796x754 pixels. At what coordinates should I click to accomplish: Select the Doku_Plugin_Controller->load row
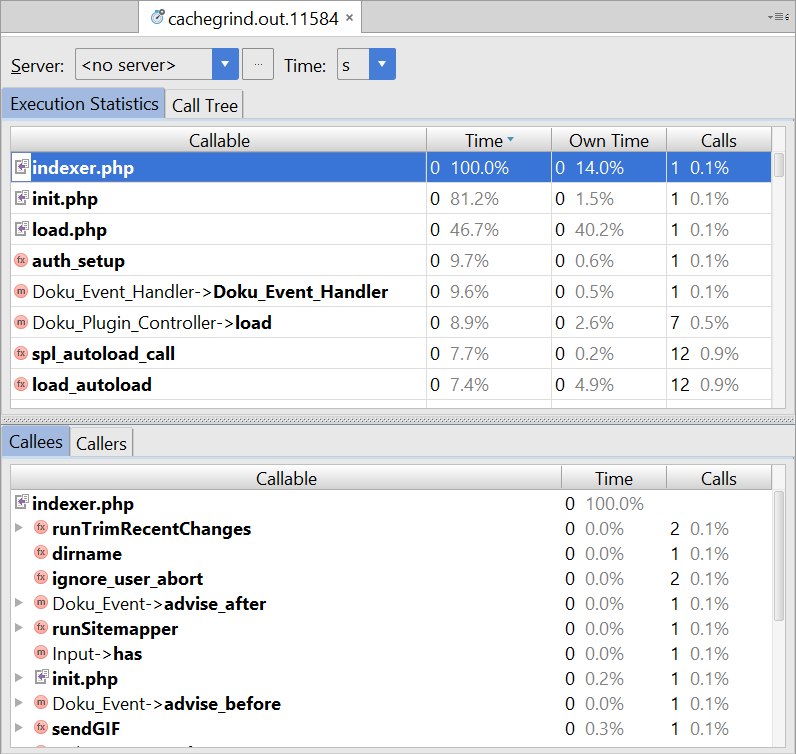point(391,322)
